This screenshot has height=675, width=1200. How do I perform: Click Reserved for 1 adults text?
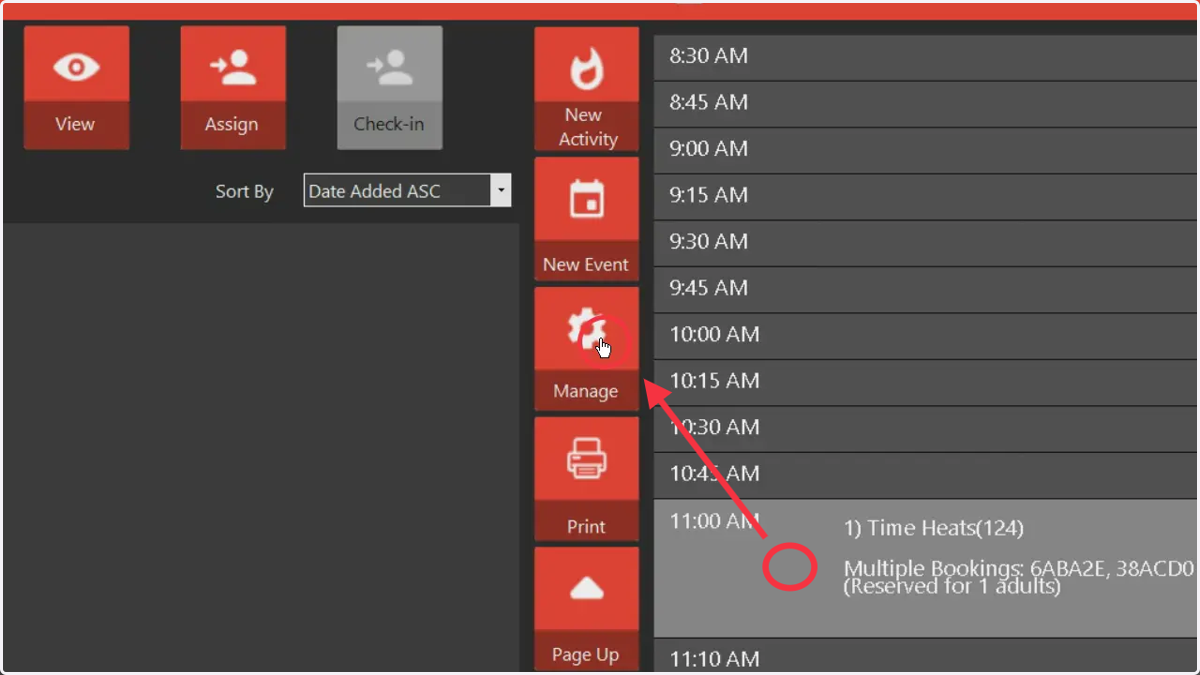(952, 587)
